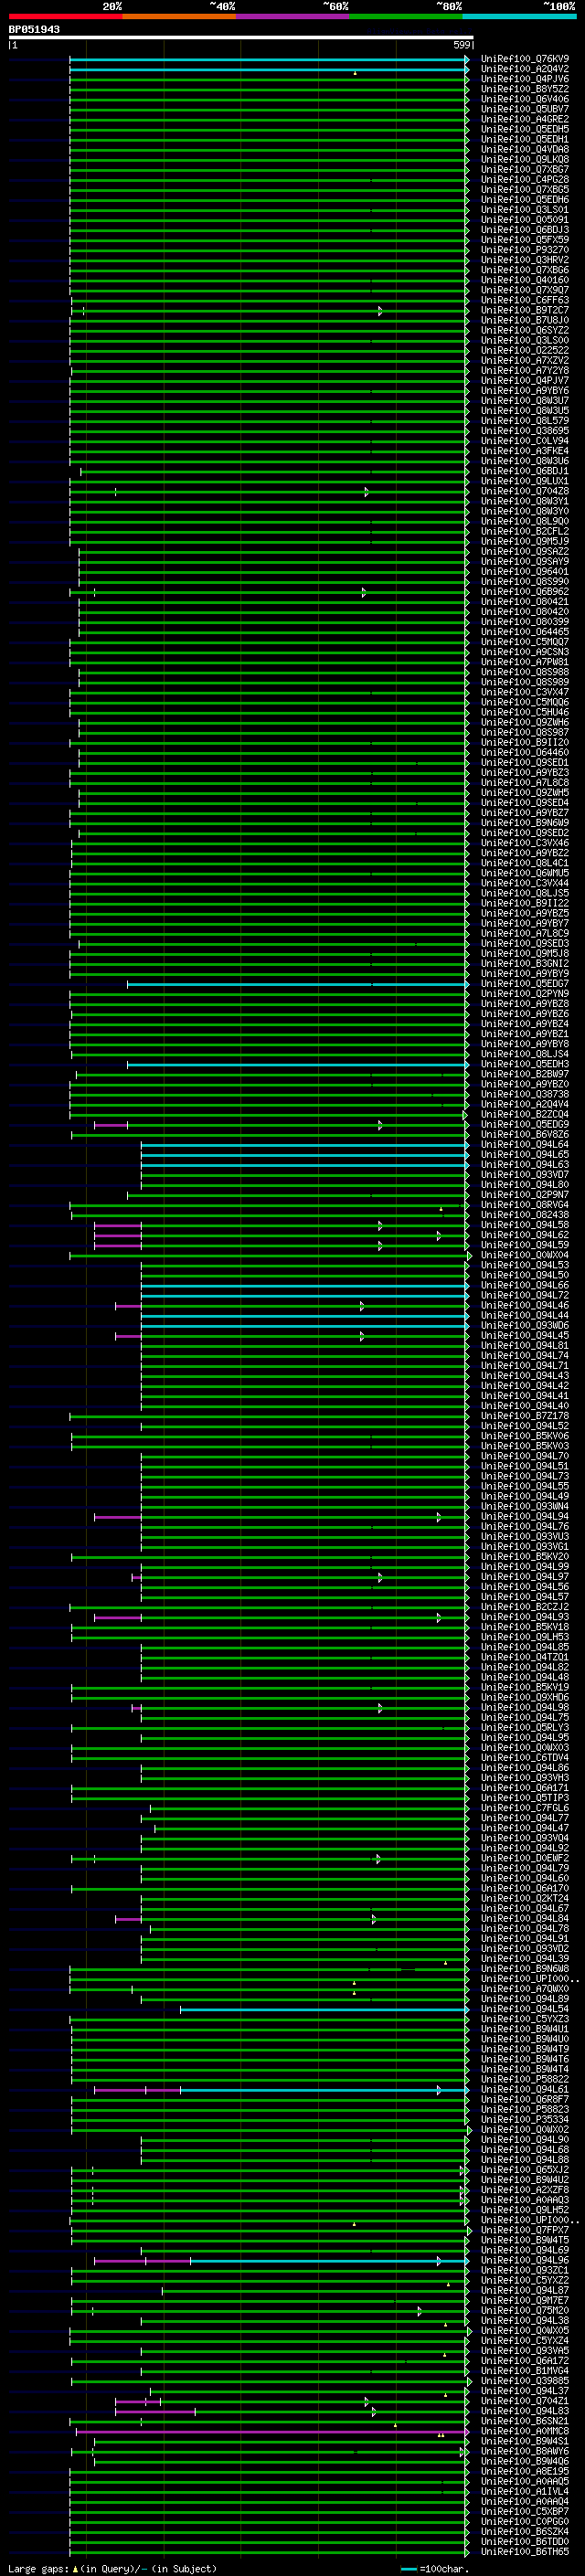Select the UniRef100_Q93WD6 label
Viewport: 585px width, 2576px height.
[524, 1326]
